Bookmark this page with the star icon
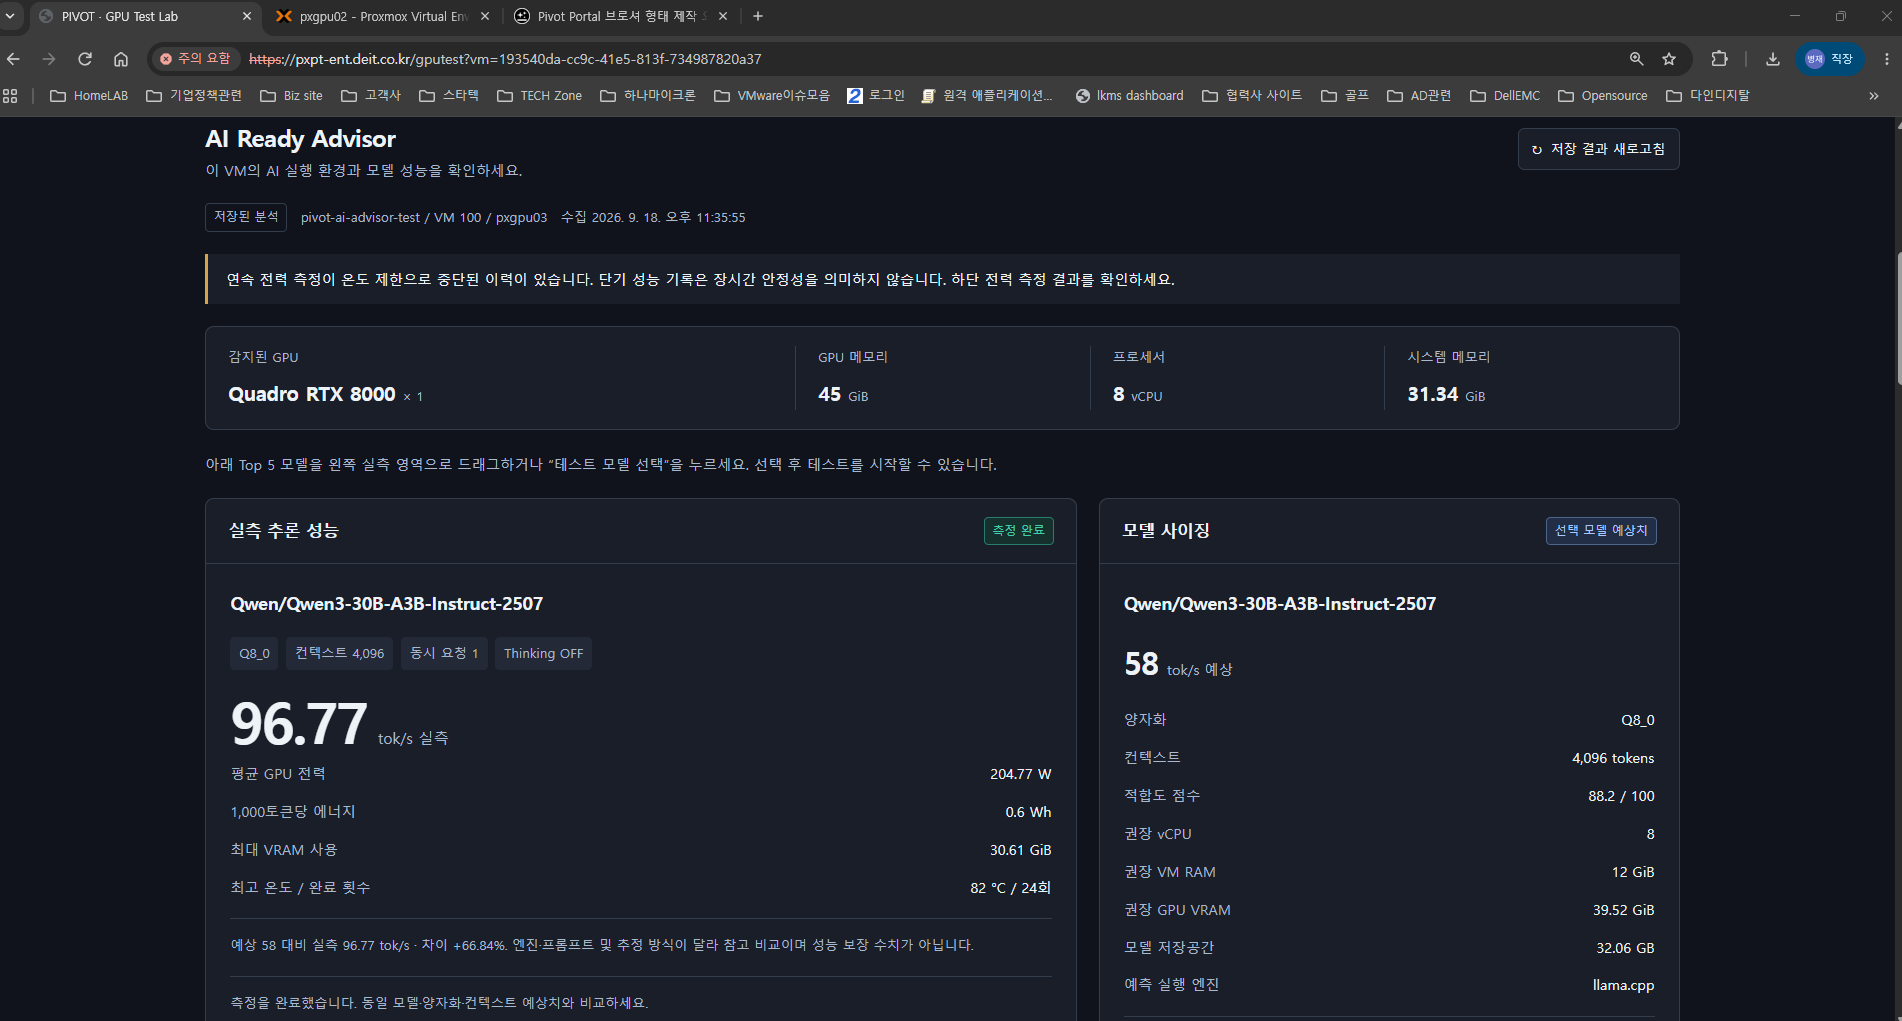The height and width of the screenshot is (1021, 1902). 1669,59
